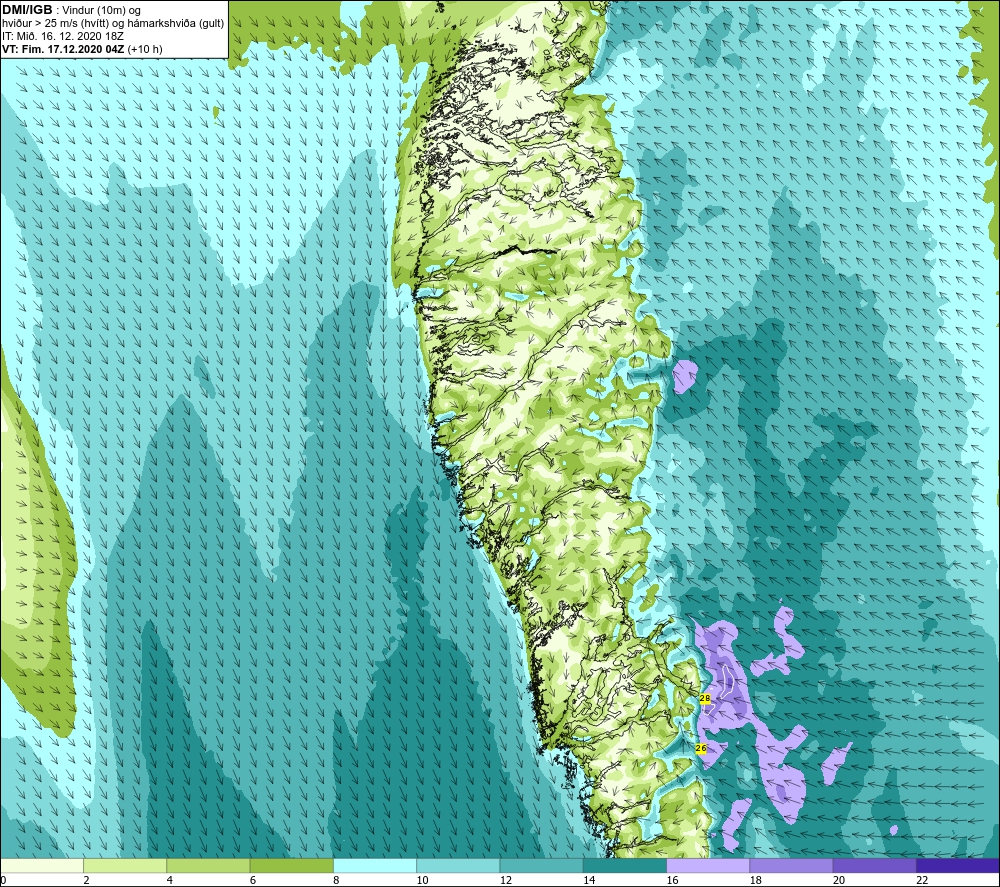
Task: Click the 14–16 m/s dark teal scale swatch
Action: coord(625,865)
